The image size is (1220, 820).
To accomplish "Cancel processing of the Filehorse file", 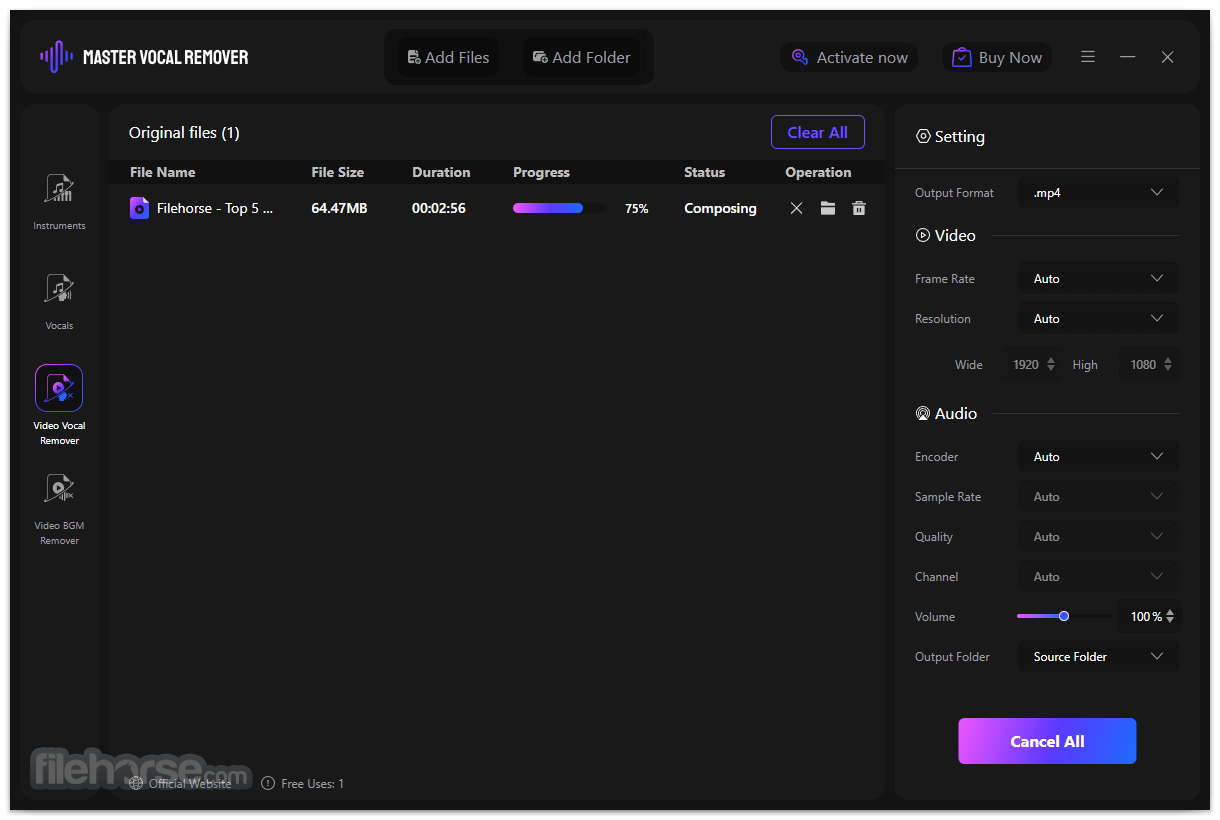I will (796, 208).
